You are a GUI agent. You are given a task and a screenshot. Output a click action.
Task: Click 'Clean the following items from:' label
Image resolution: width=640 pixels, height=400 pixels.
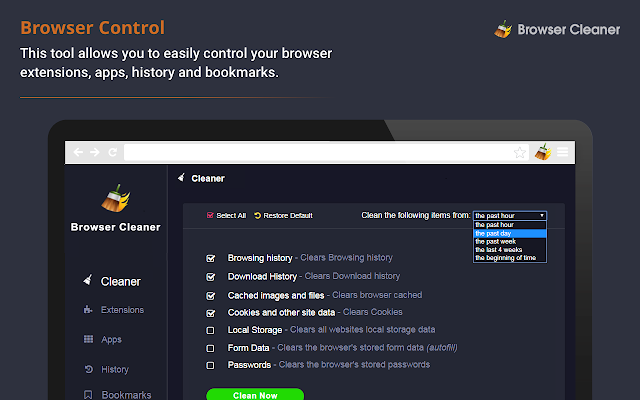pos(416,215)
